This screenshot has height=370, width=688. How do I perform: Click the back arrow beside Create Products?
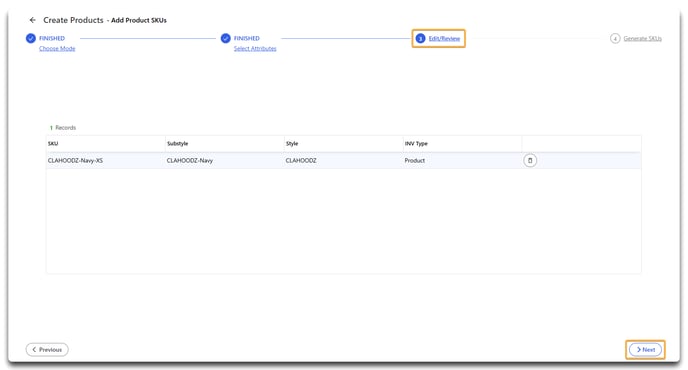tap(32, 20)
